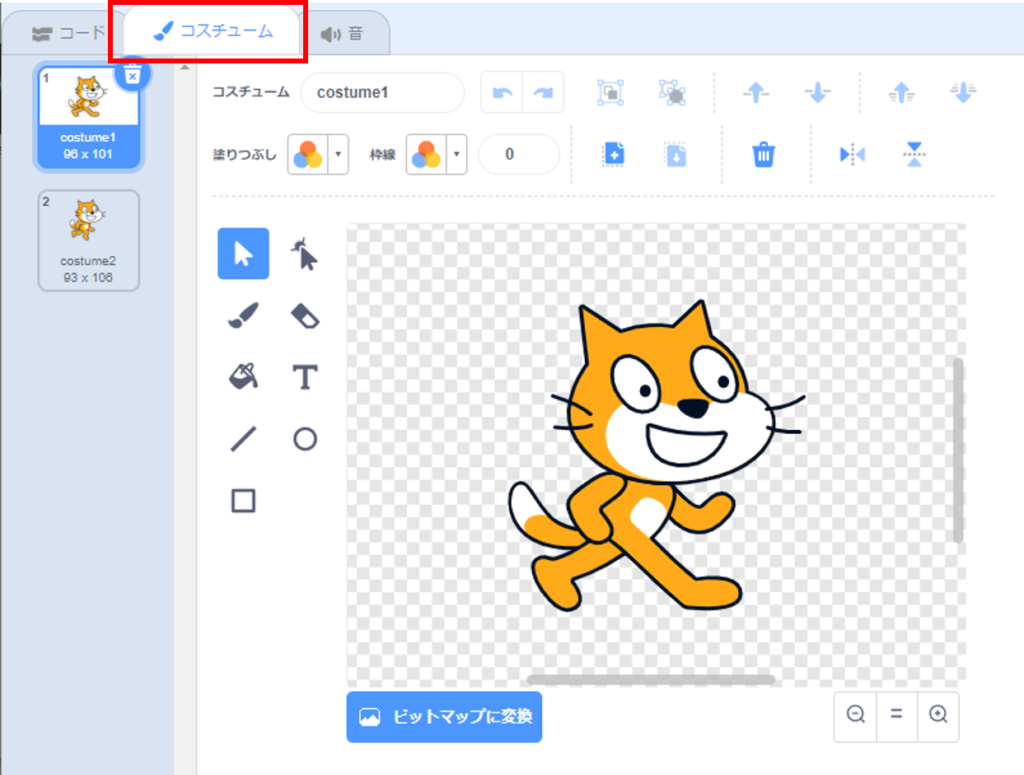Click the Flip vertical icon
Viewport: 1024px width, 775px height.
click(914, 155)
